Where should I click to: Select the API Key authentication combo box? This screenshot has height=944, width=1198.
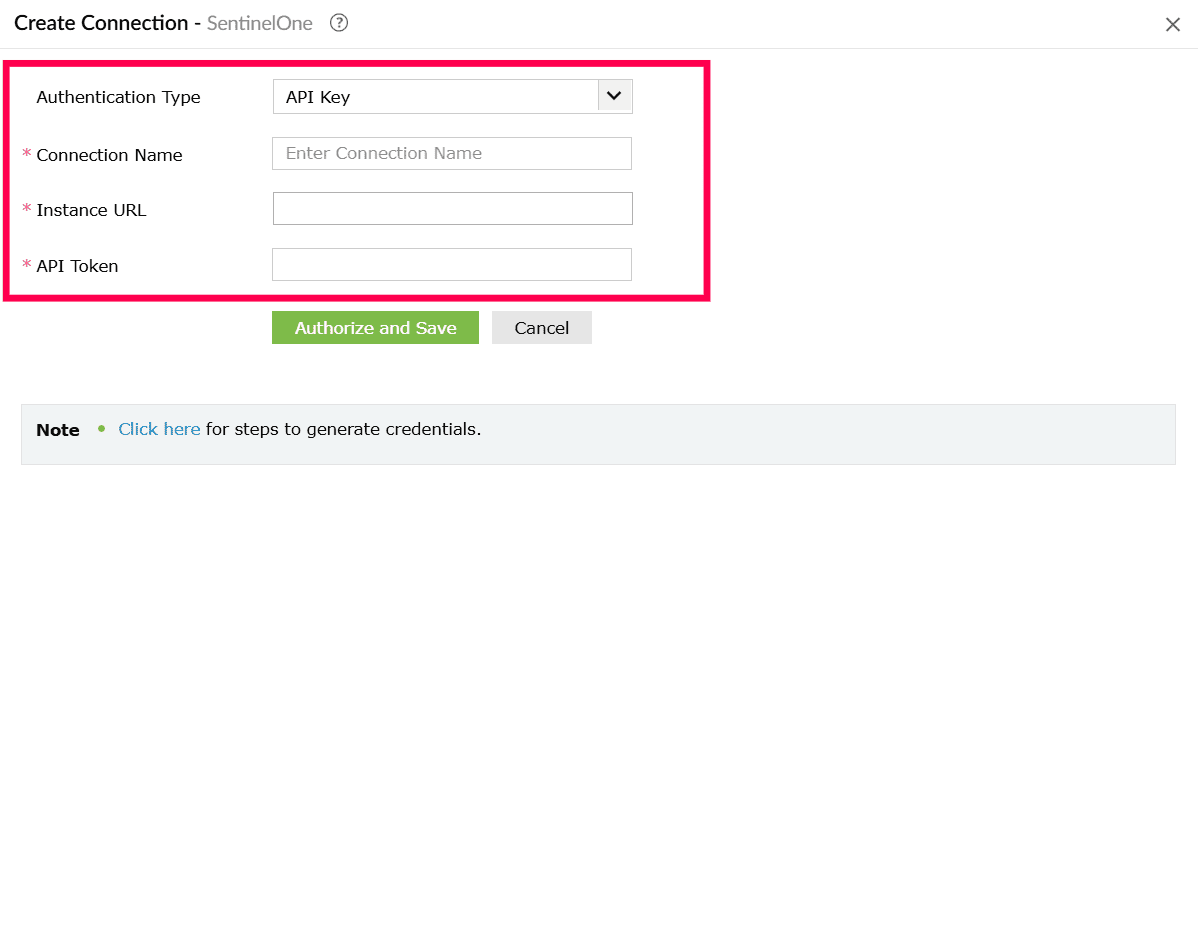pyautogui.click(x=452, y=96)
